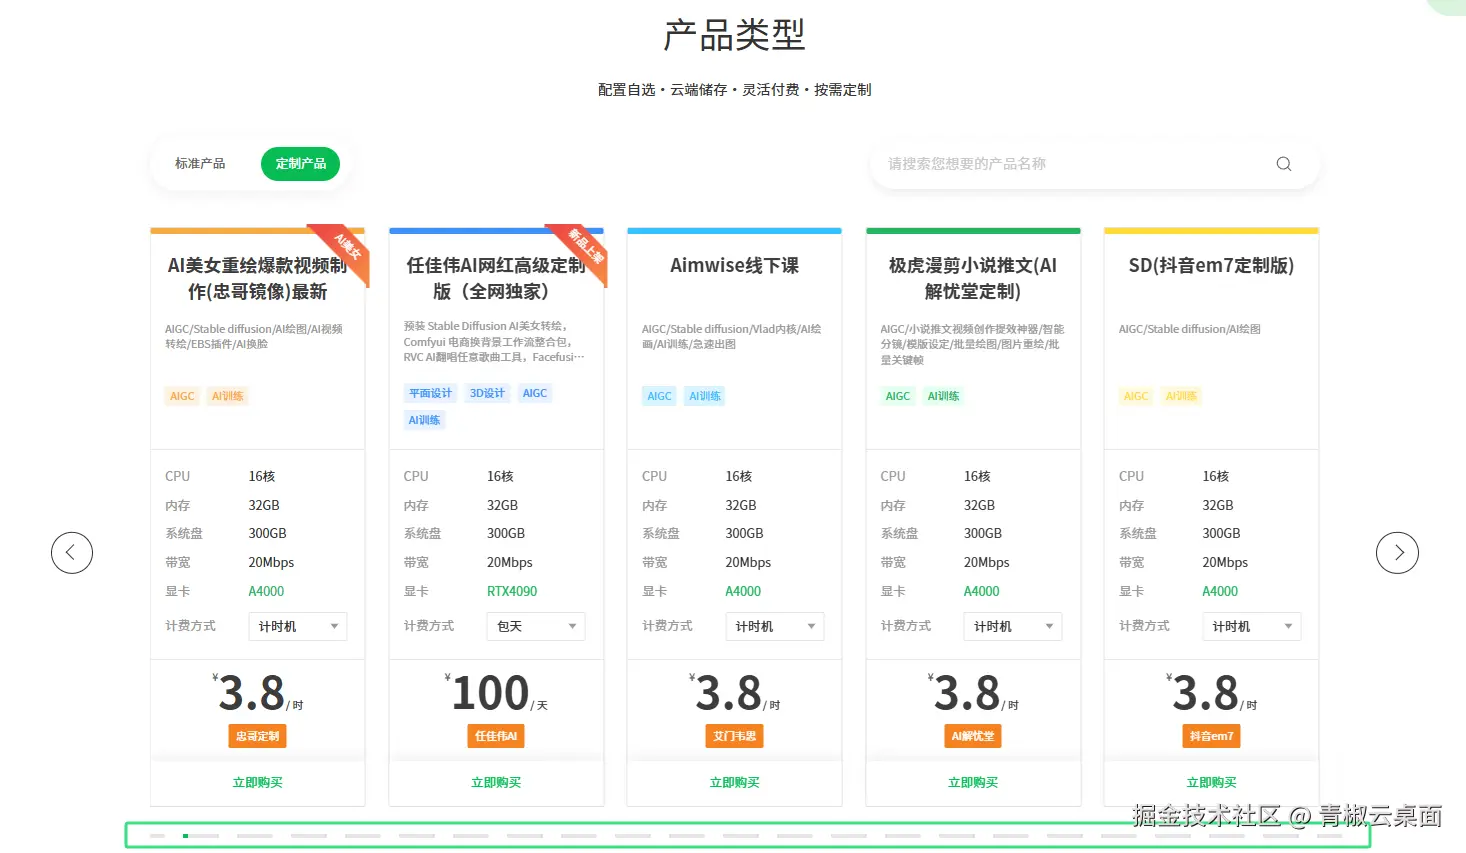Switch to the 标准产品 tab
The image size is (1466, 853).
pyautogui.click(x=200, y=164)
